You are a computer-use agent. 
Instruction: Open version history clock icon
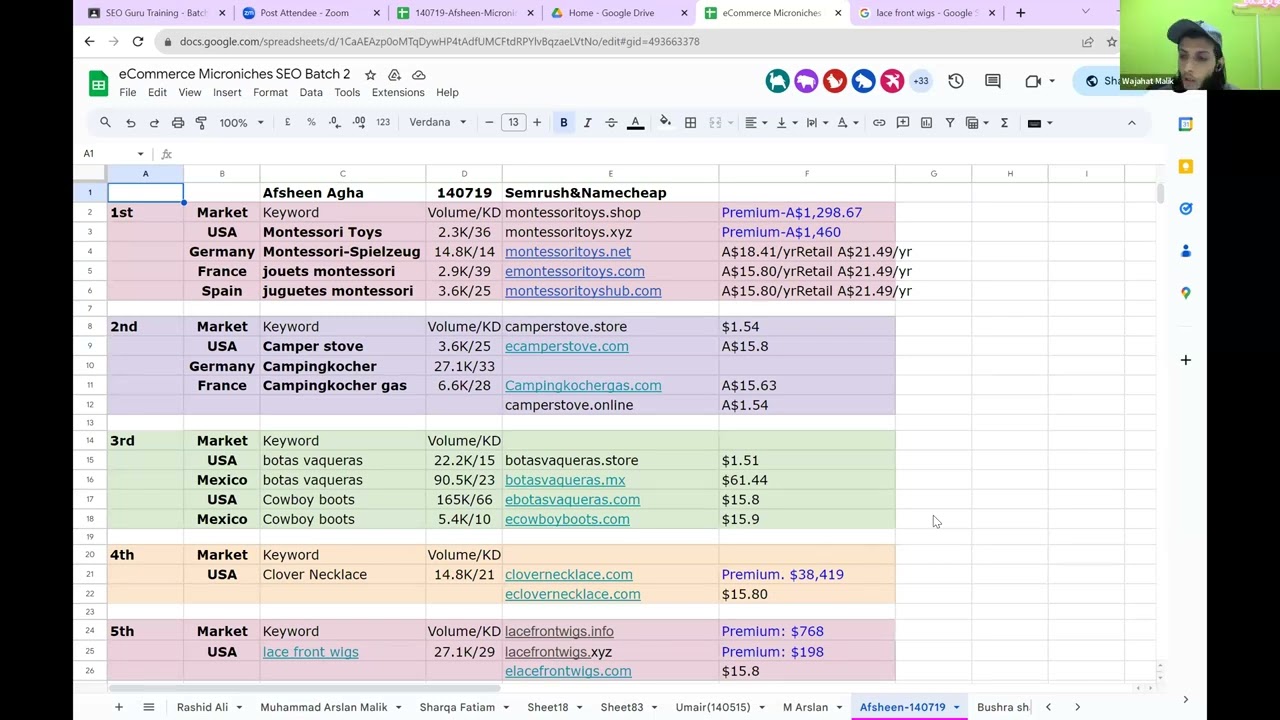(x=956, y=81)
